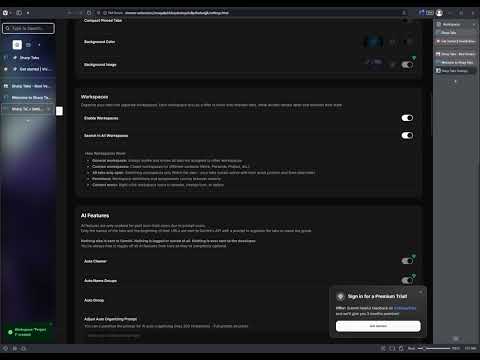Dismiss the green workspace created notification
Image resolution: width=480 pixels, height=360 pixels.
pos(51,324)
